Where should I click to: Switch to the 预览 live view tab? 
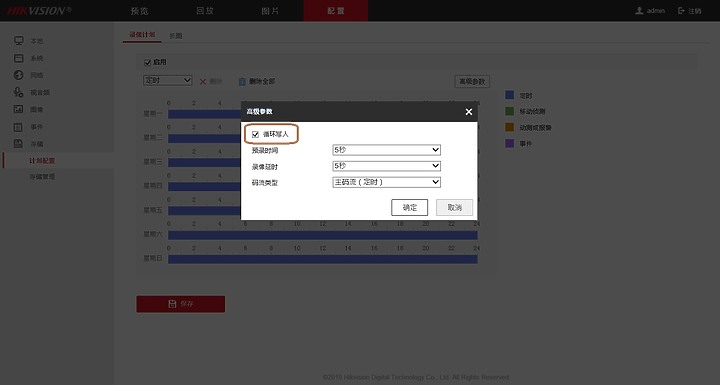(x=140, y=11)
